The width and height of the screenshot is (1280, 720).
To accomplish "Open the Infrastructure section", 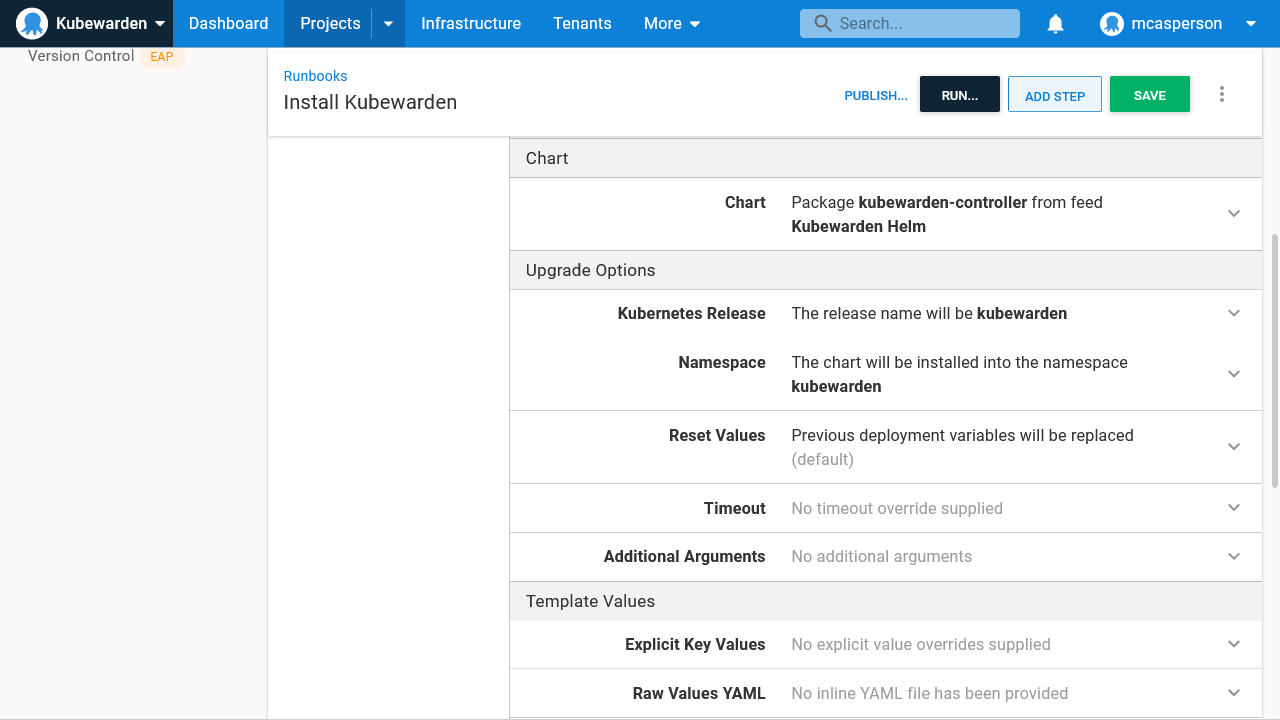I will pyautogui.click(x=471, y=23).
